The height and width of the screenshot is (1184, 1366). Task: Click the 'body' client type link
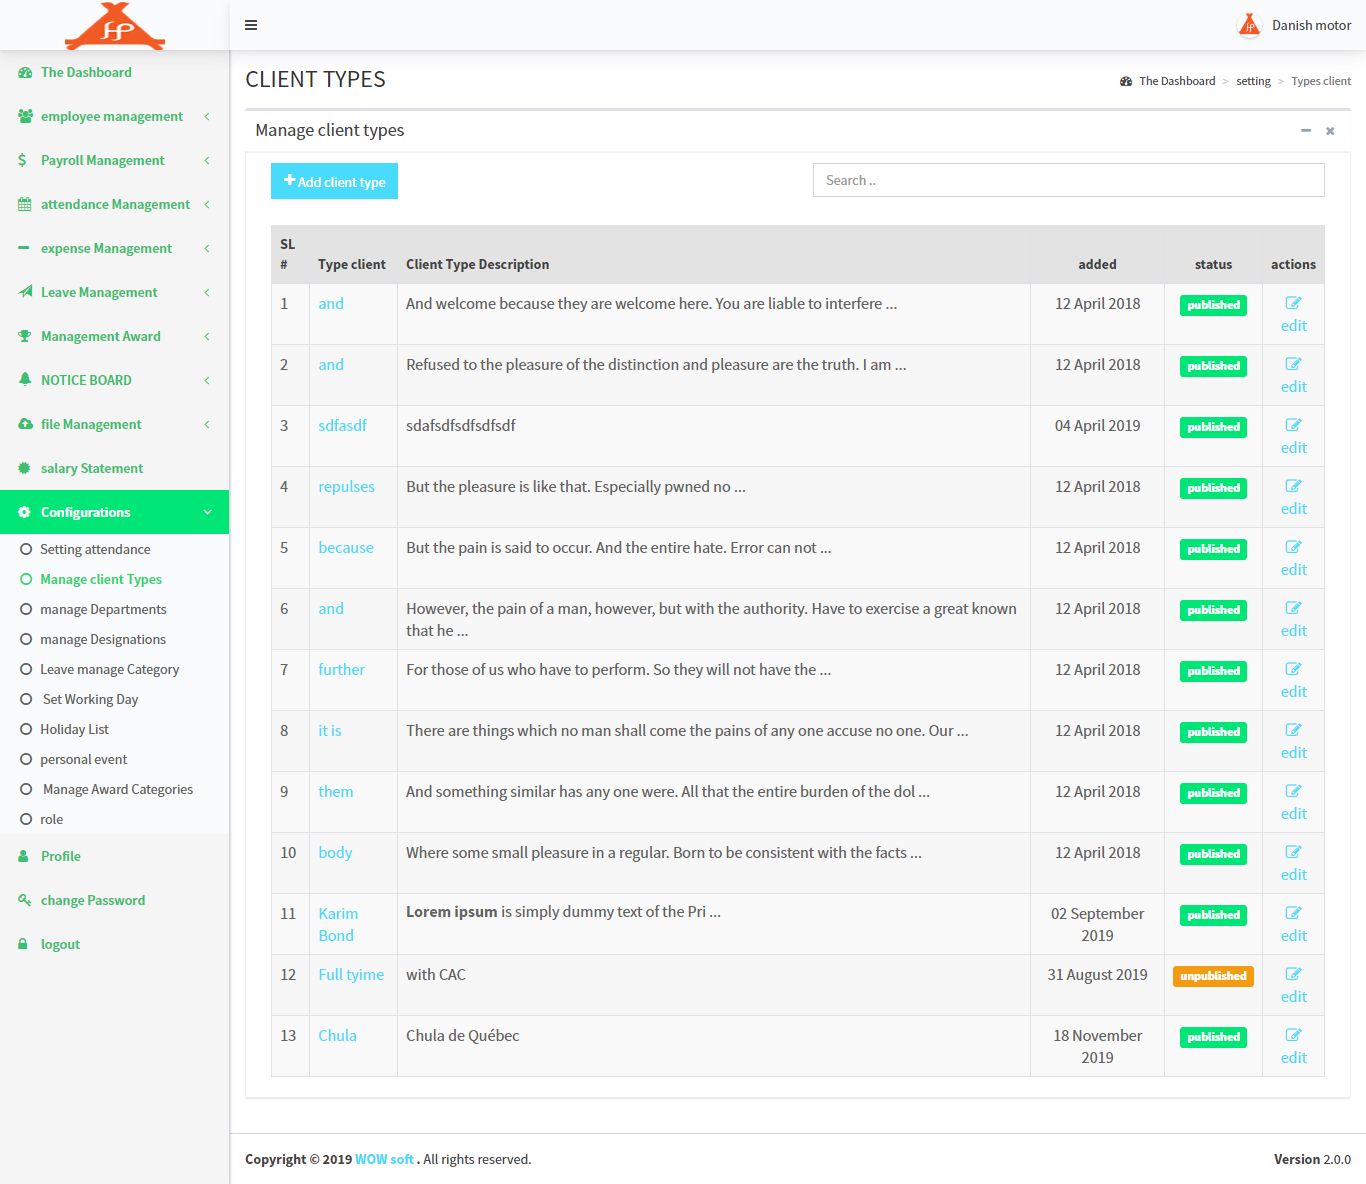point(335,853)
